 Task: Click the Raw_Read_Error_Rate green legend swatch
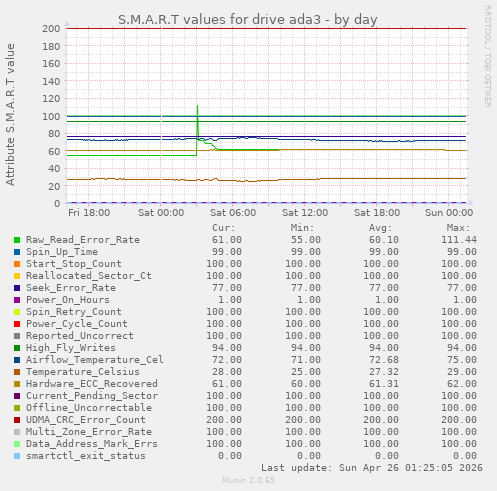point(17,240)
